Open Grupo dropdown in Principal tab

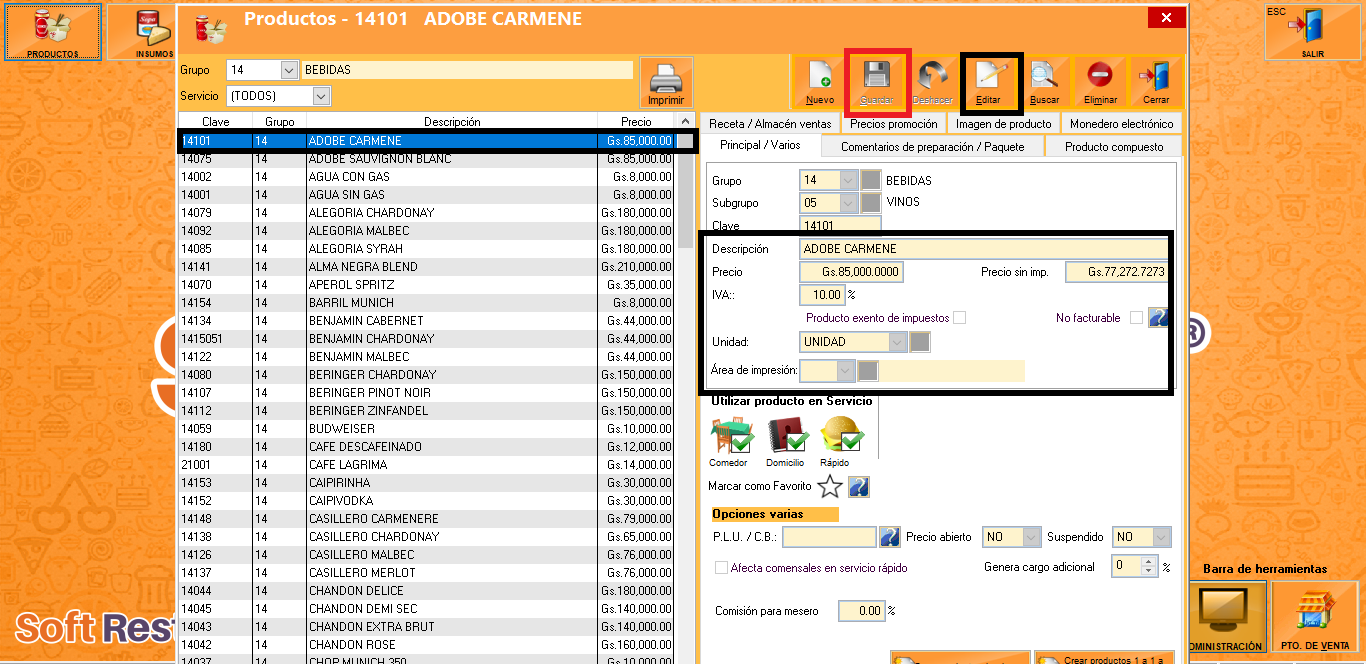point(849,181)
